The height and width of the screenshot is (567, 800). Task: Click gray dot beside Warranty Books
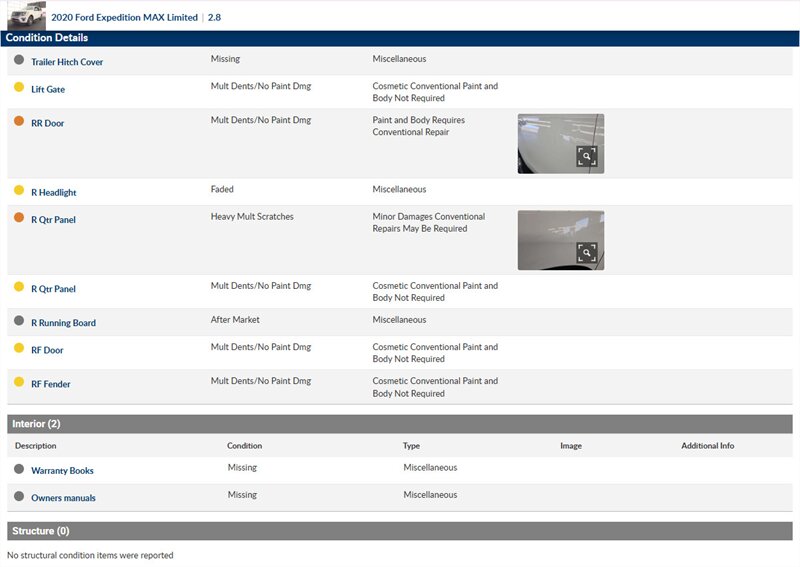pos(19,469)
